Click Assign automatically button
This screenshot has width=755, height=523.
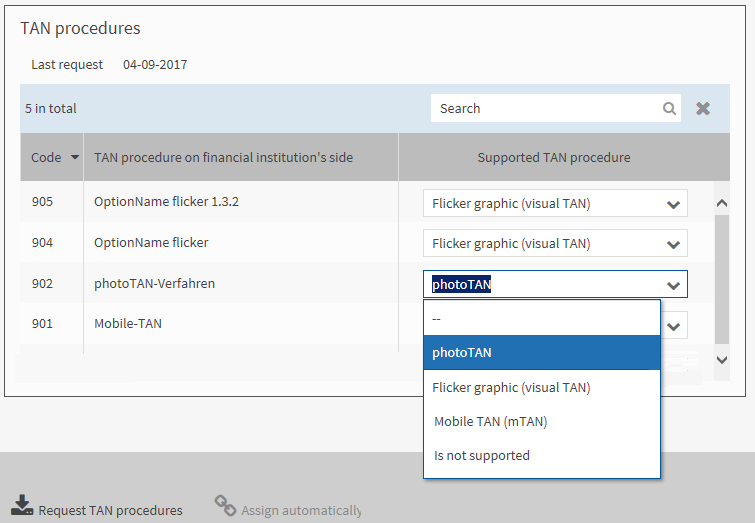[300, 510]
